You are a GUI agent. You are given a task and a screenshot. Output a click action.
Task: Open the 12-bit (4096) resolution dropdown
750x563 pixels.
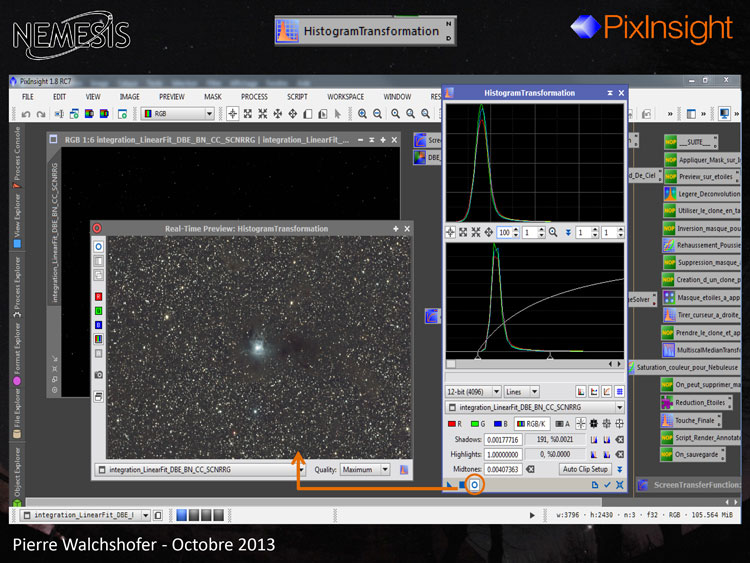pyautogui.click(x=473, y=392)
